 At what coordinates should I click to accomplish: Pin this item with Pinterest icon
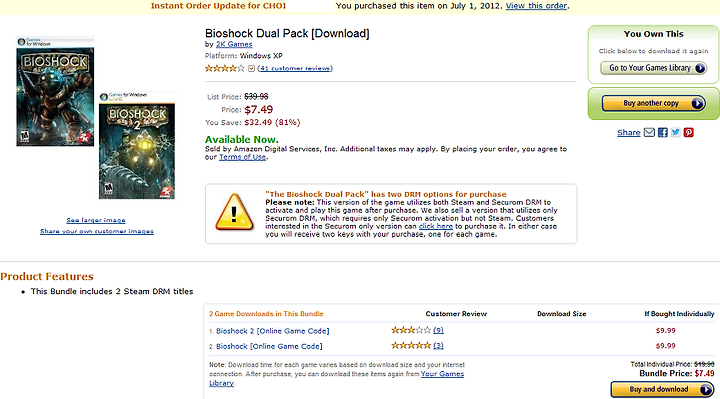coord(688,133)
